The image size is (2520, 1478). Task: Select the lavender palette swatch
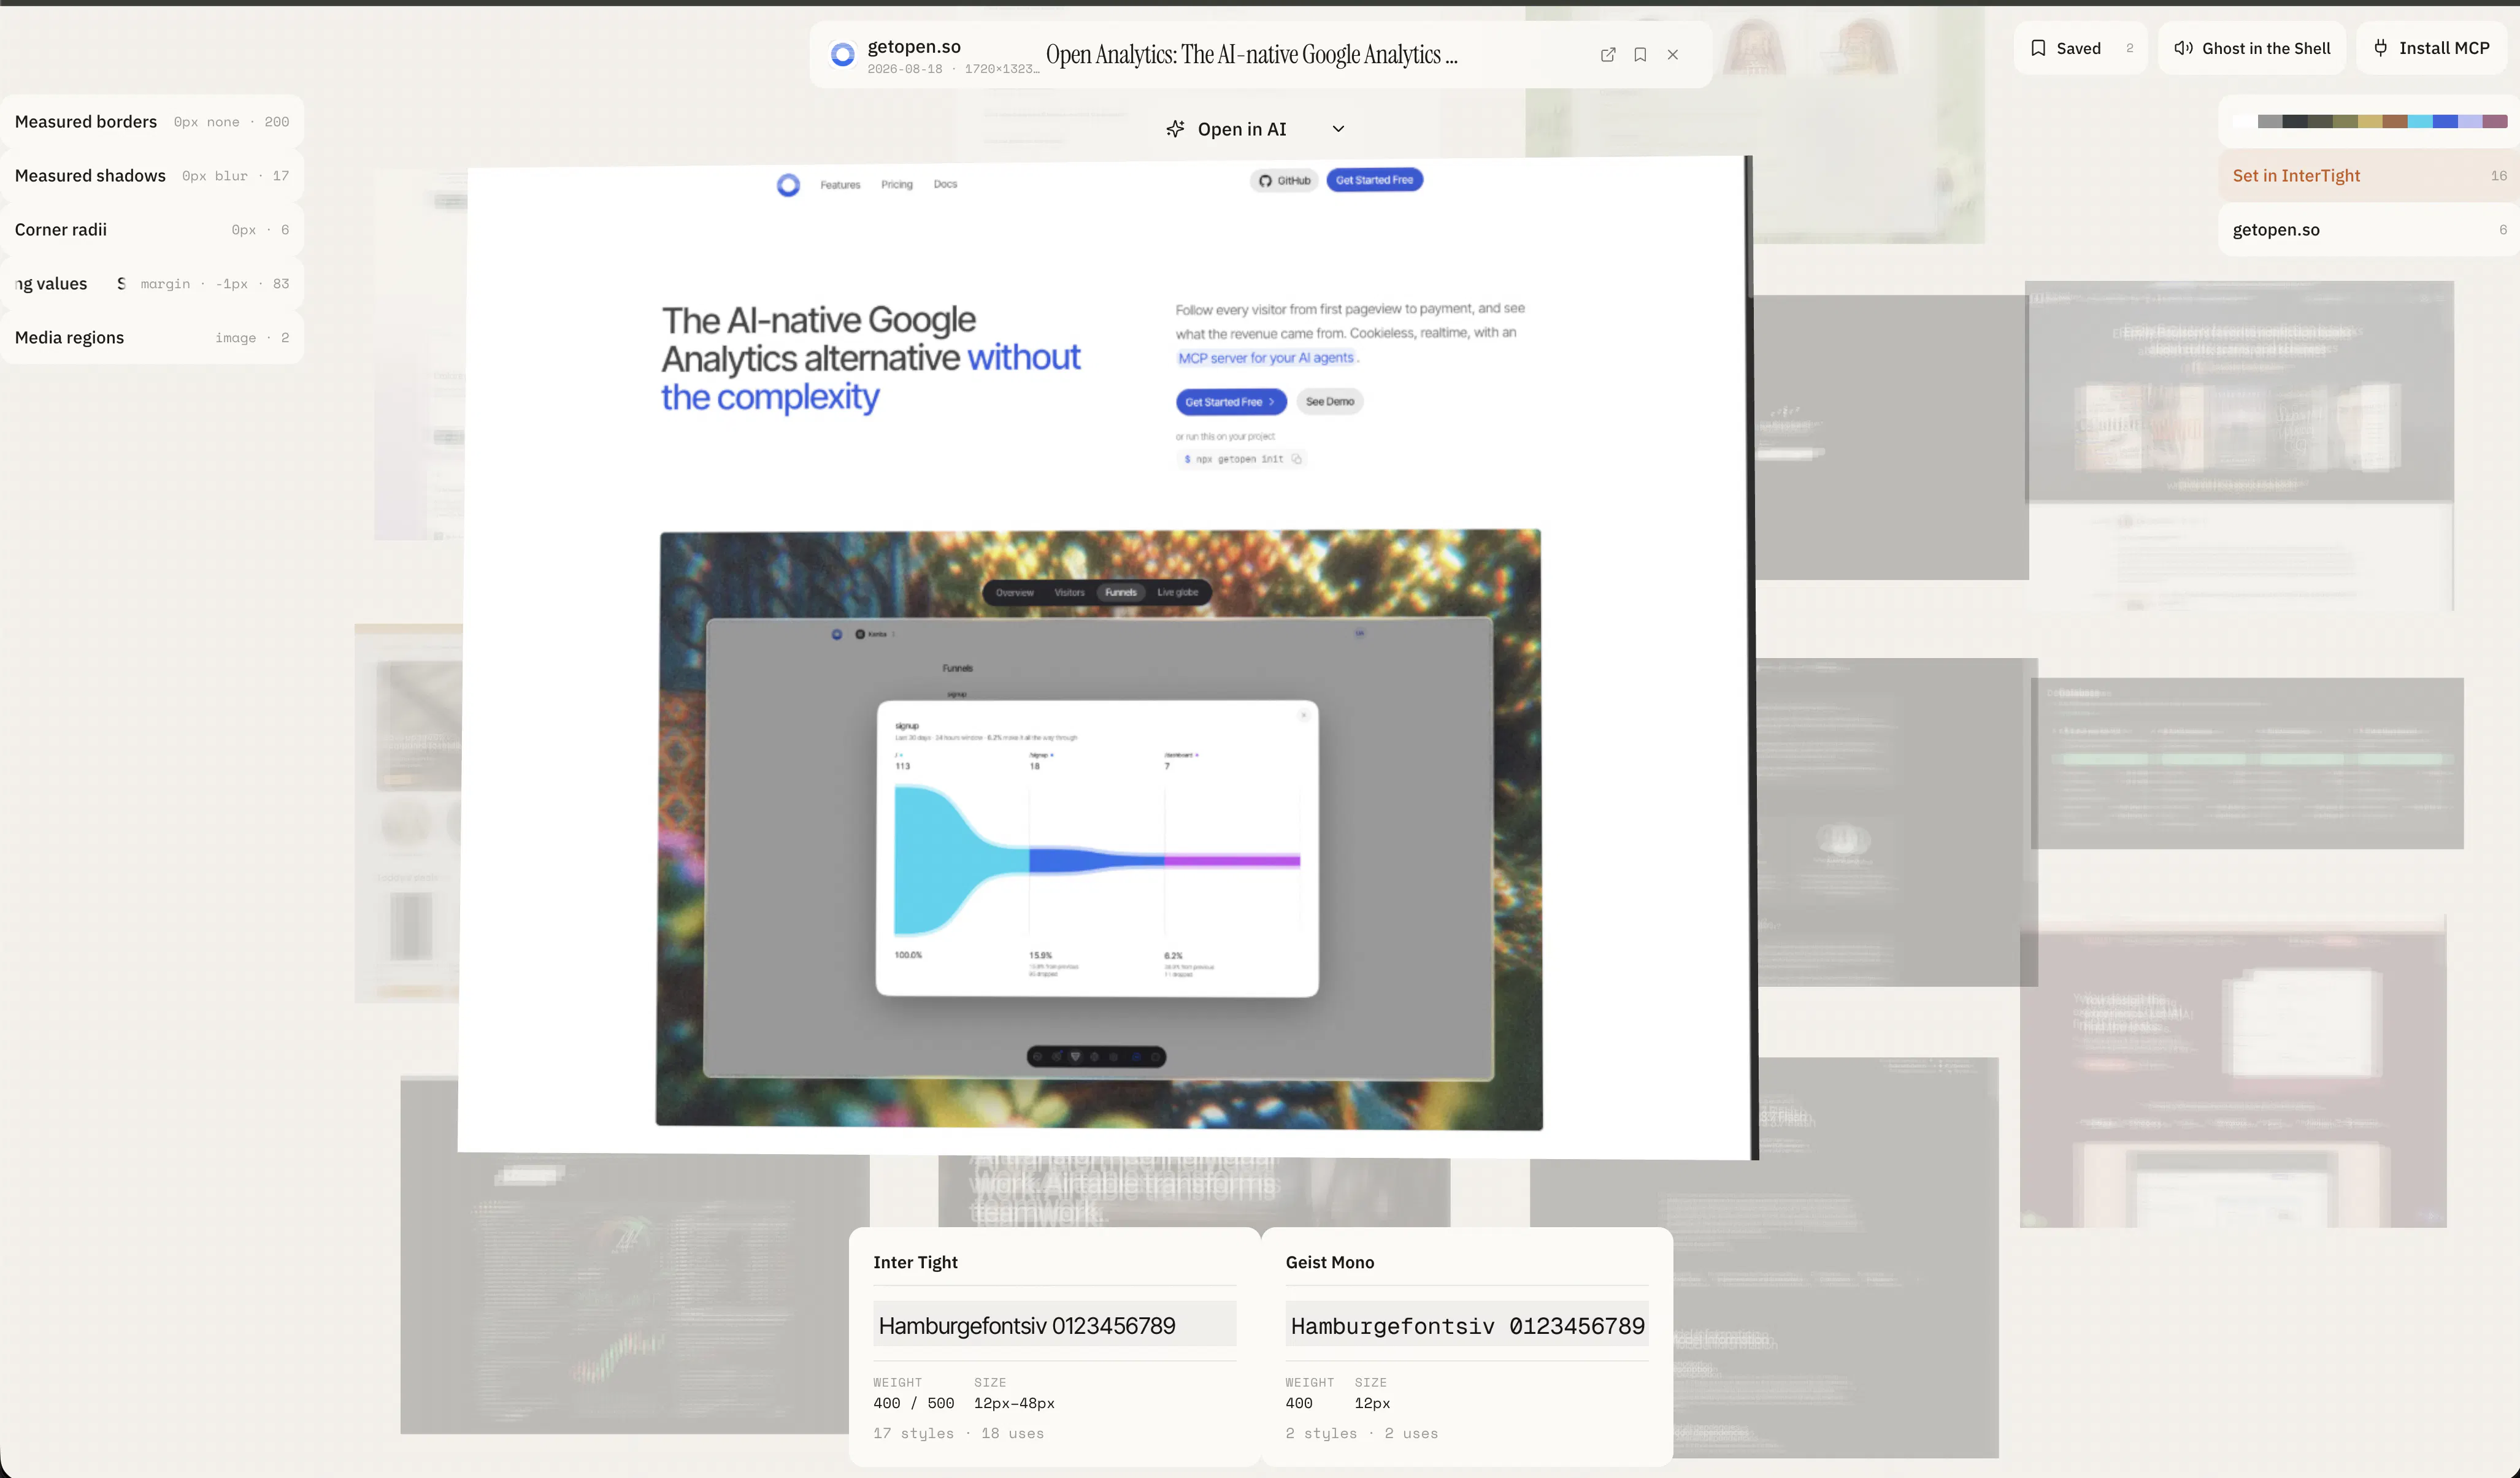coord(2470,122)
